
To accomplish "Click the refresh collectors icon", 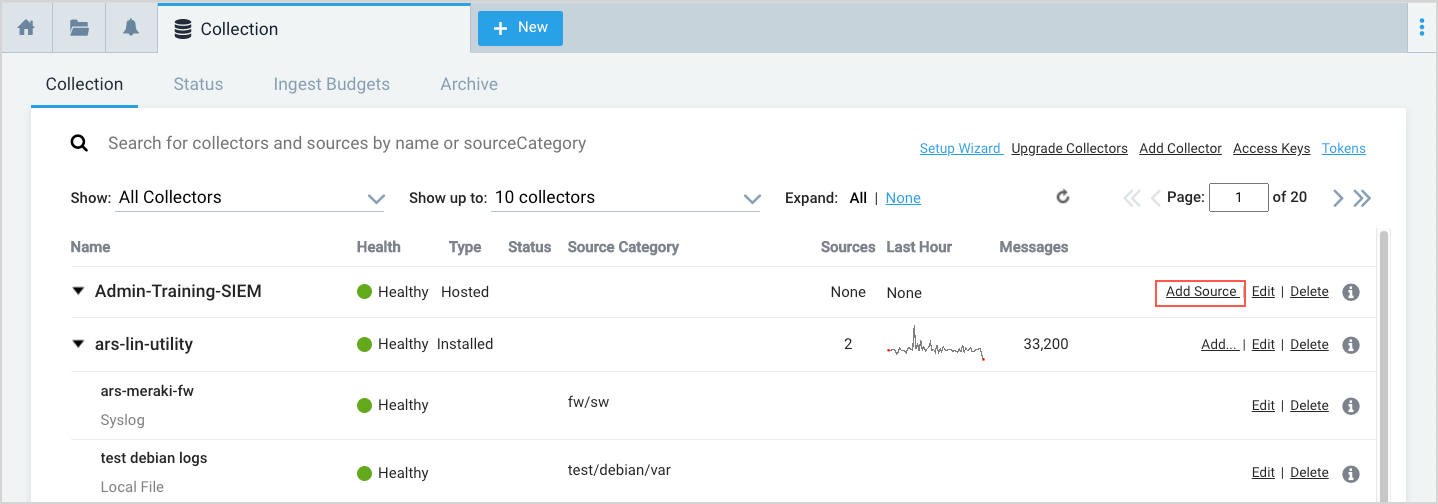I will [1063, 197].
